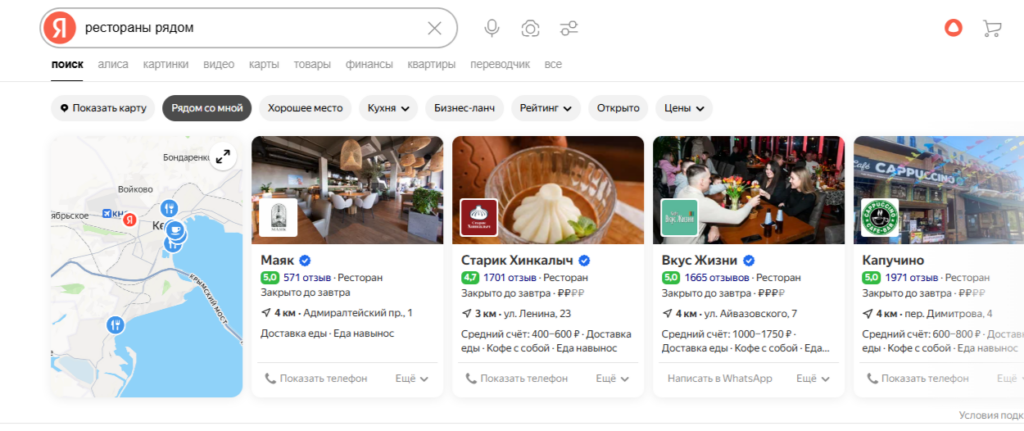Enable the 'Хорошее место' filter

tap(305, 108)
